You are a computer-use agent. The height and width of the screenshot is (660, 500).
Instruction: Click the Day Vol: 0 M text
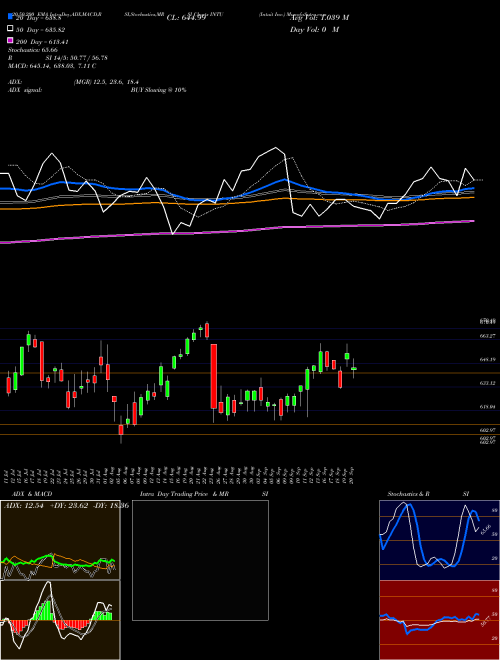[314, 29]
